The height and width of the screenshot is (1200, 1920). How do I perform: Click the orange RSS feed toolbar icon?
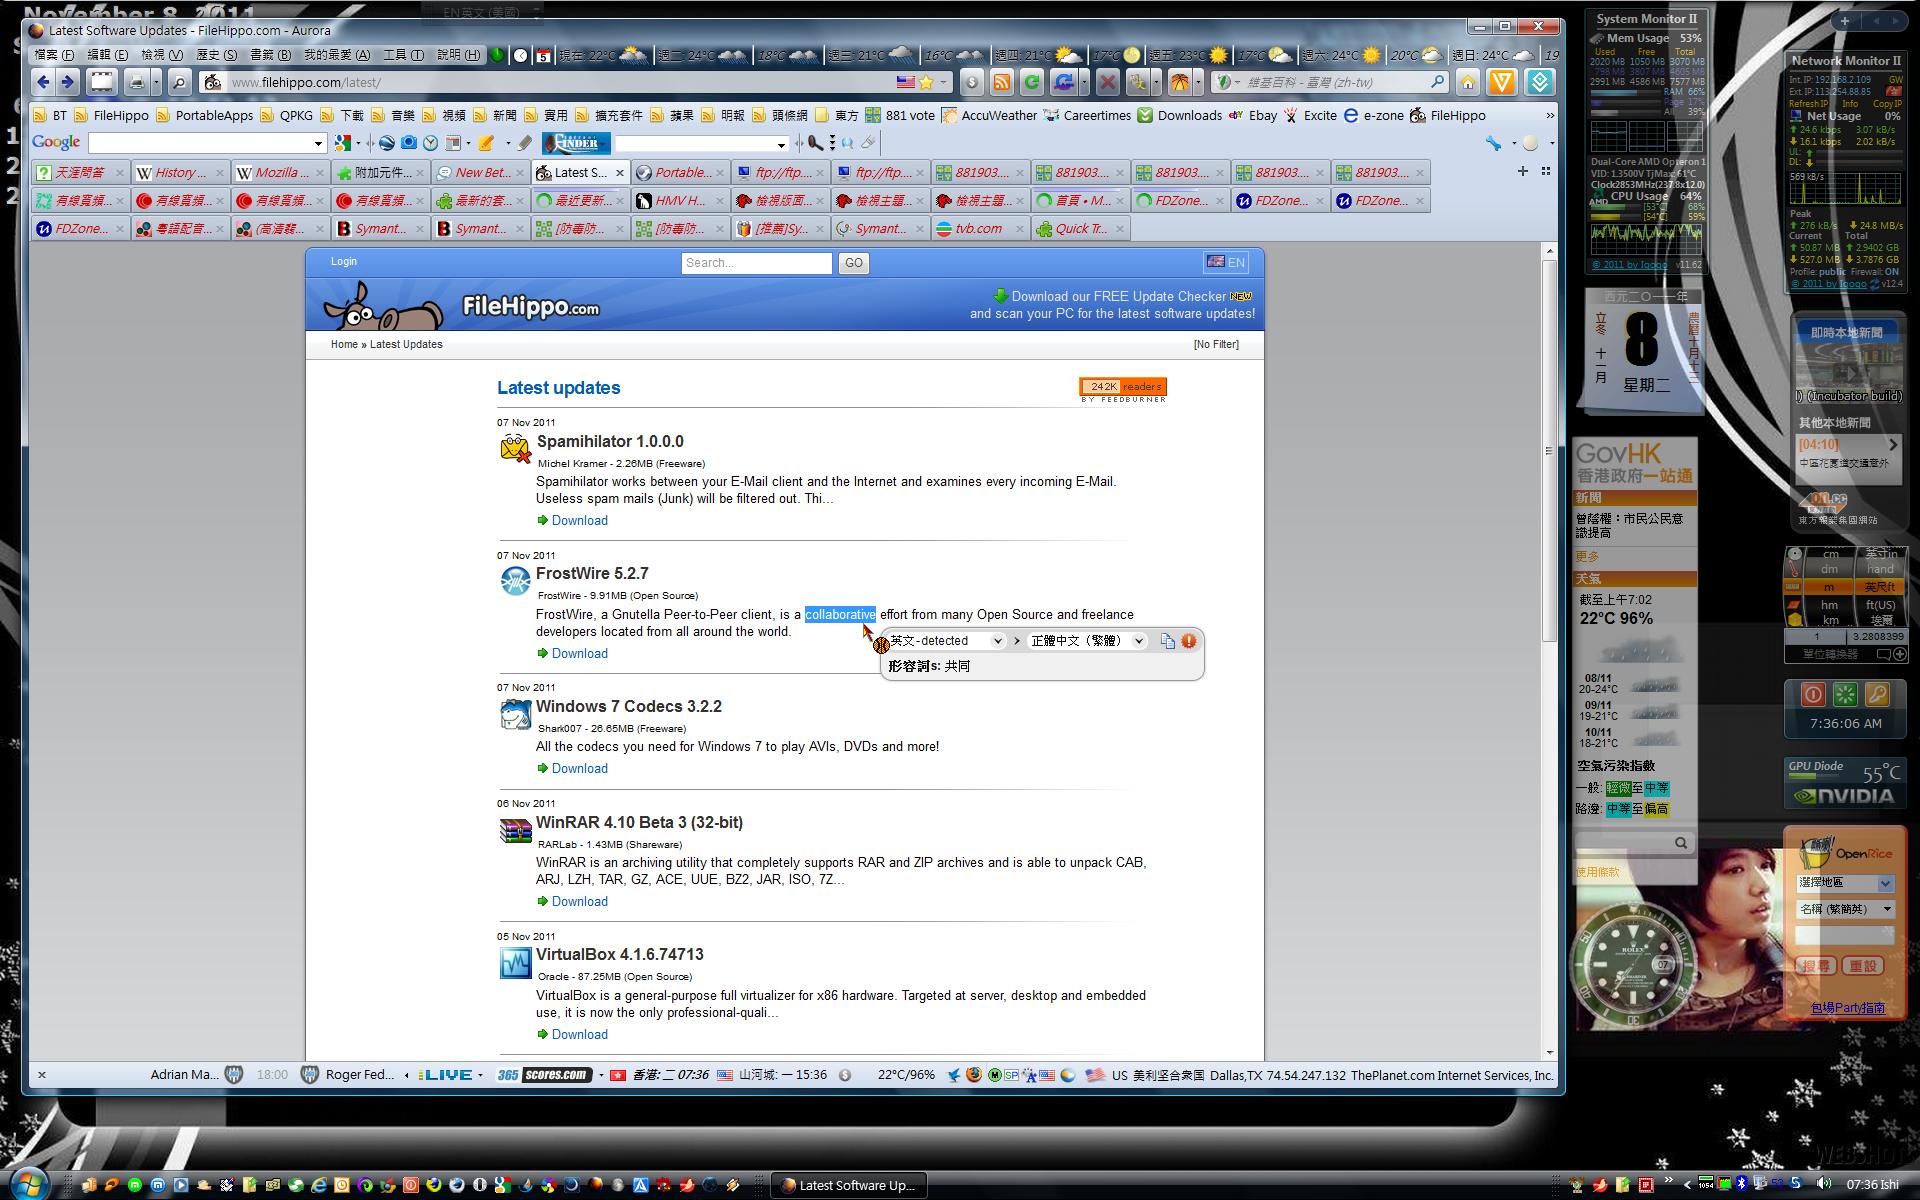(1001, 82)
